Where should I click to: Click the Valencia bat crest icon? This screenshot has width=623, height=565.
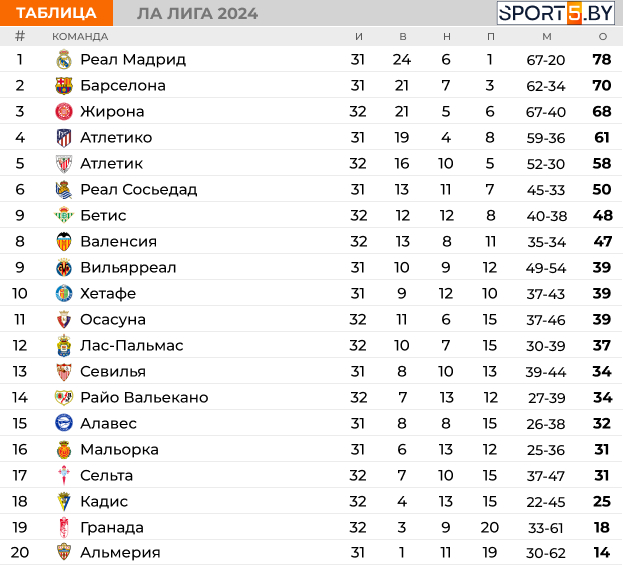point(64,242)
